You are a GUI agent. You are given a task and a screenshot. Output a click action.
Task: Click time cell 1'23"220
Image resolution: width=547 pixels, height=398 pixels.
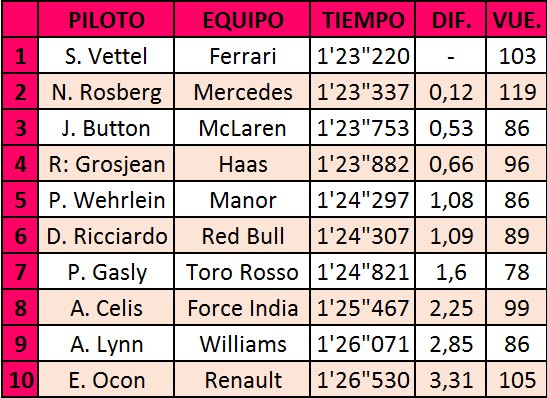coord(363,56)
